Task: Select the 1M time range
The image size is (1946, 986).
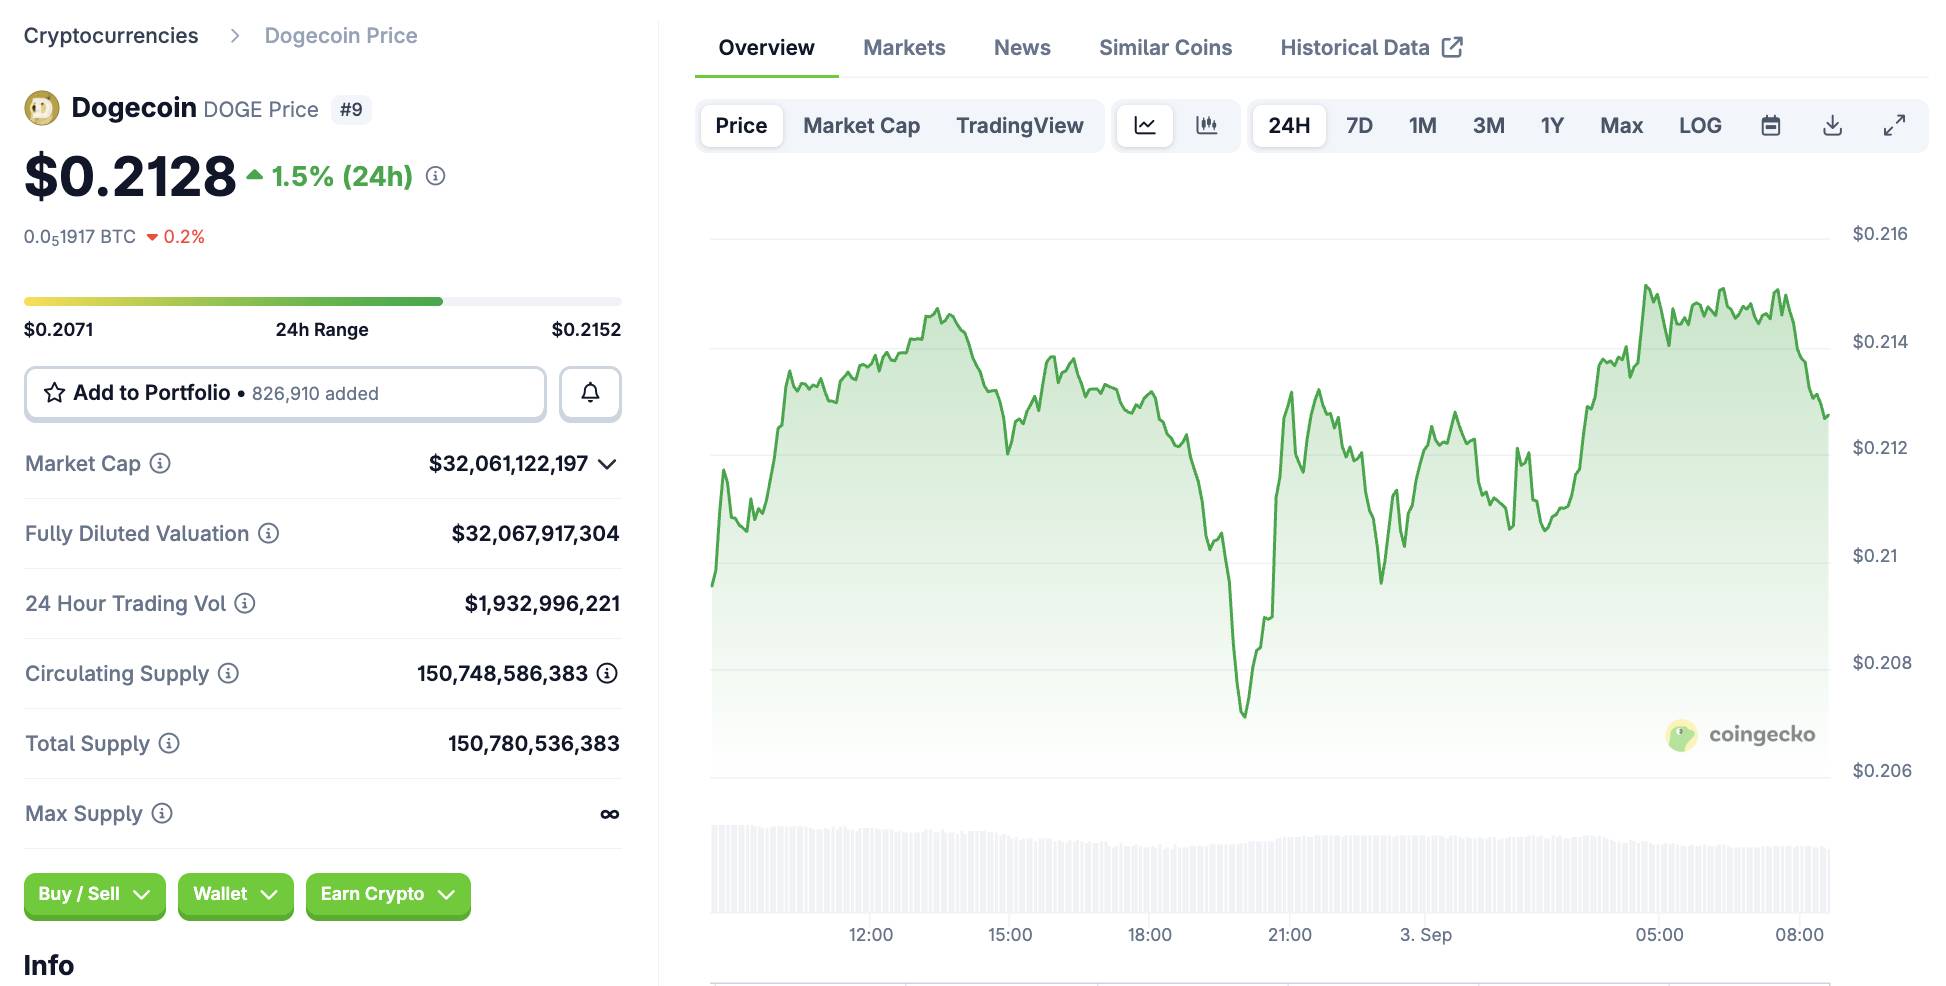Action: pos(1422,125)
